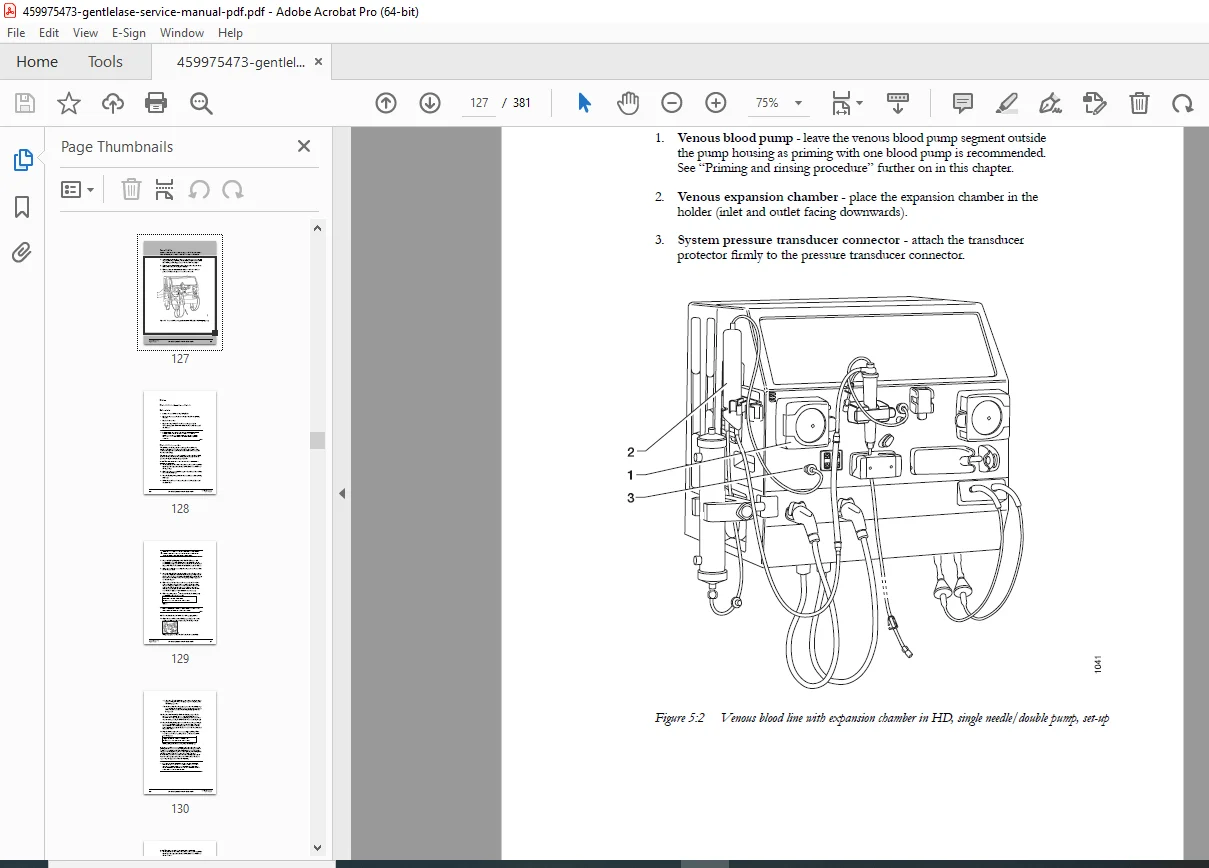This screenshot has height=868, width=1209.
Task: Click the thumbnails scrollbar handle
Action: click(318, 440)
